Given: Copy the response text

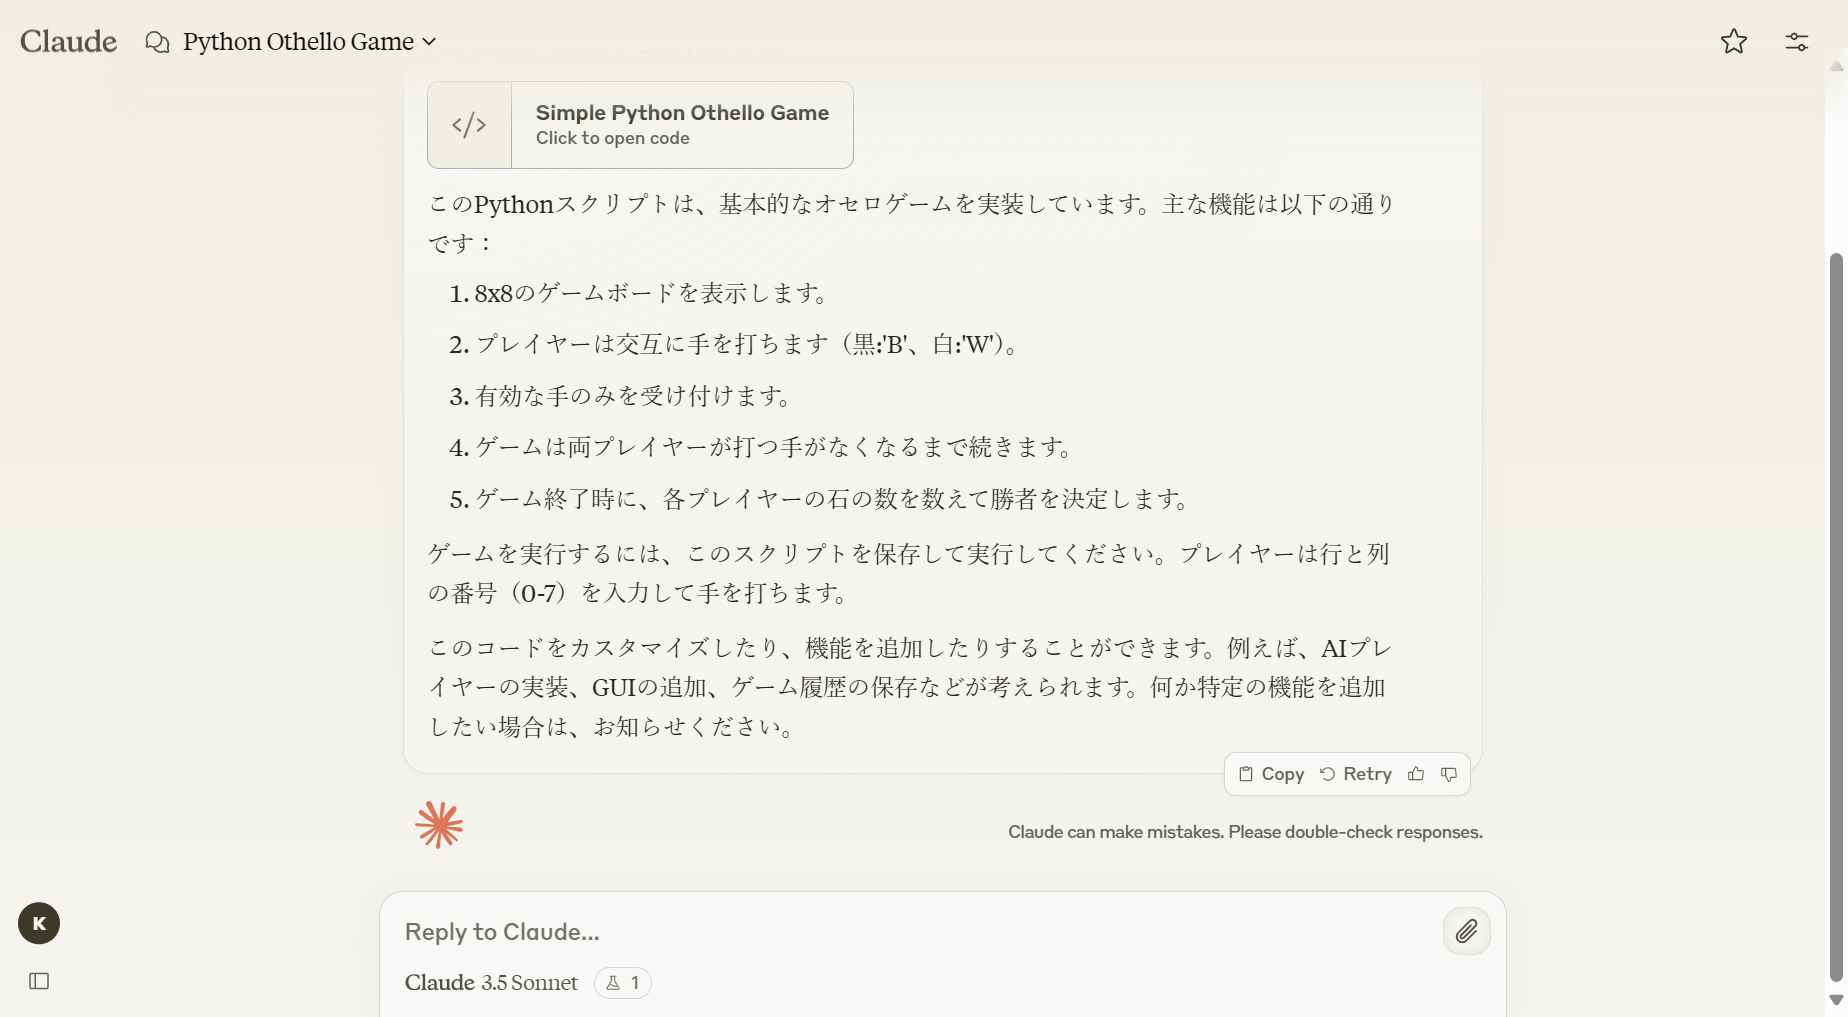Looking at the screenshot, I should pyautogui.click(x=1271, y=774).
